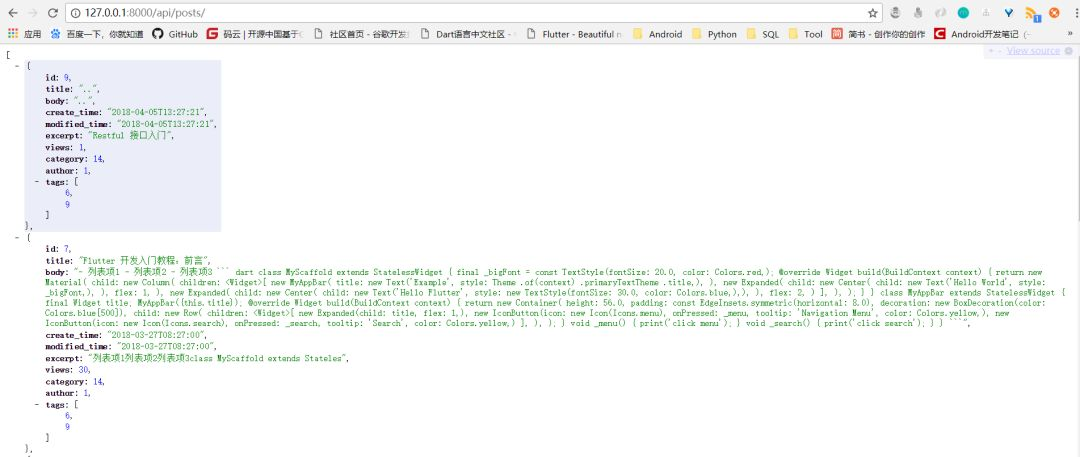Open the Android bookmarks folder

point(657,34)
